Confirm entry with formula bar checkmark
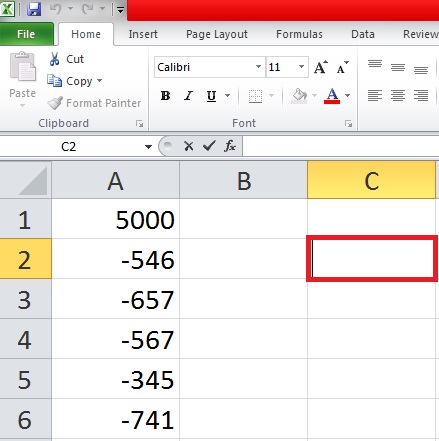This screenshot has width=439, height=441. (x=209, y=146)
